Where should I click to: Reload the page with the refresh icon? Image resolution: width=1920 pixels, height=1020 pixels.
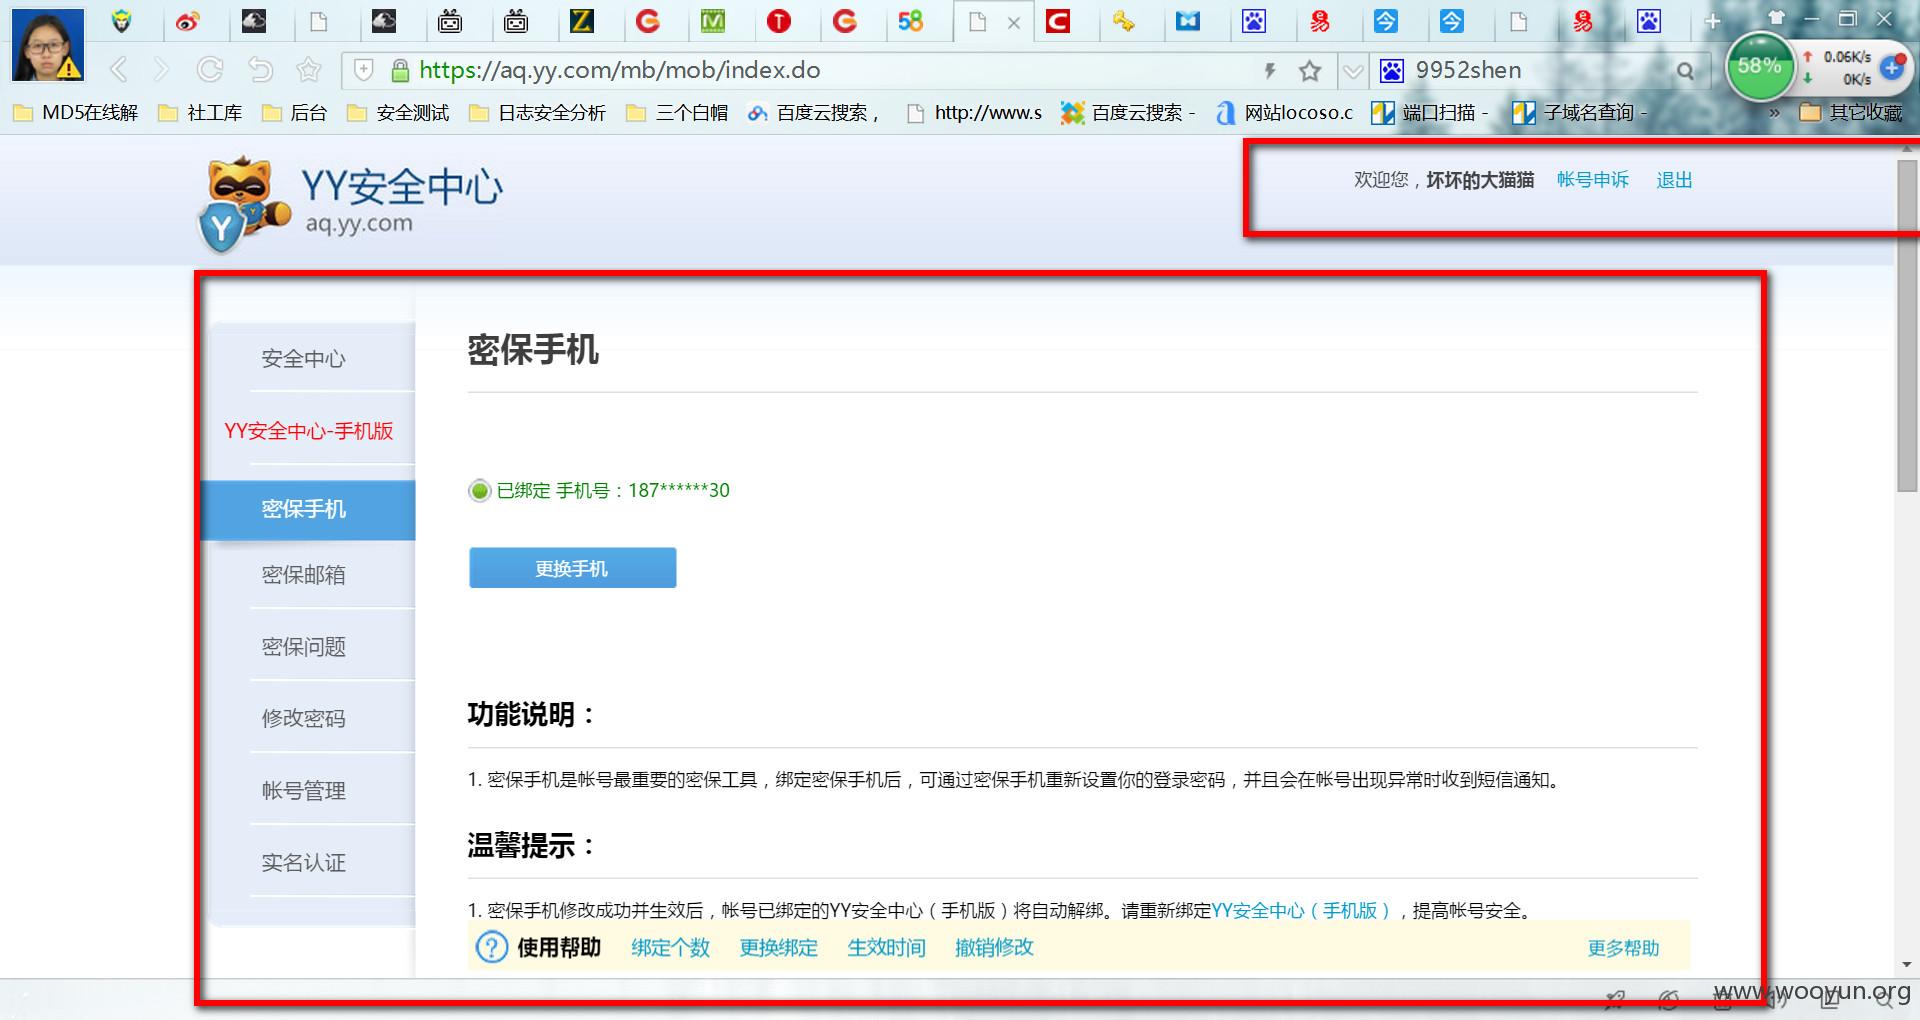point(210,70)
